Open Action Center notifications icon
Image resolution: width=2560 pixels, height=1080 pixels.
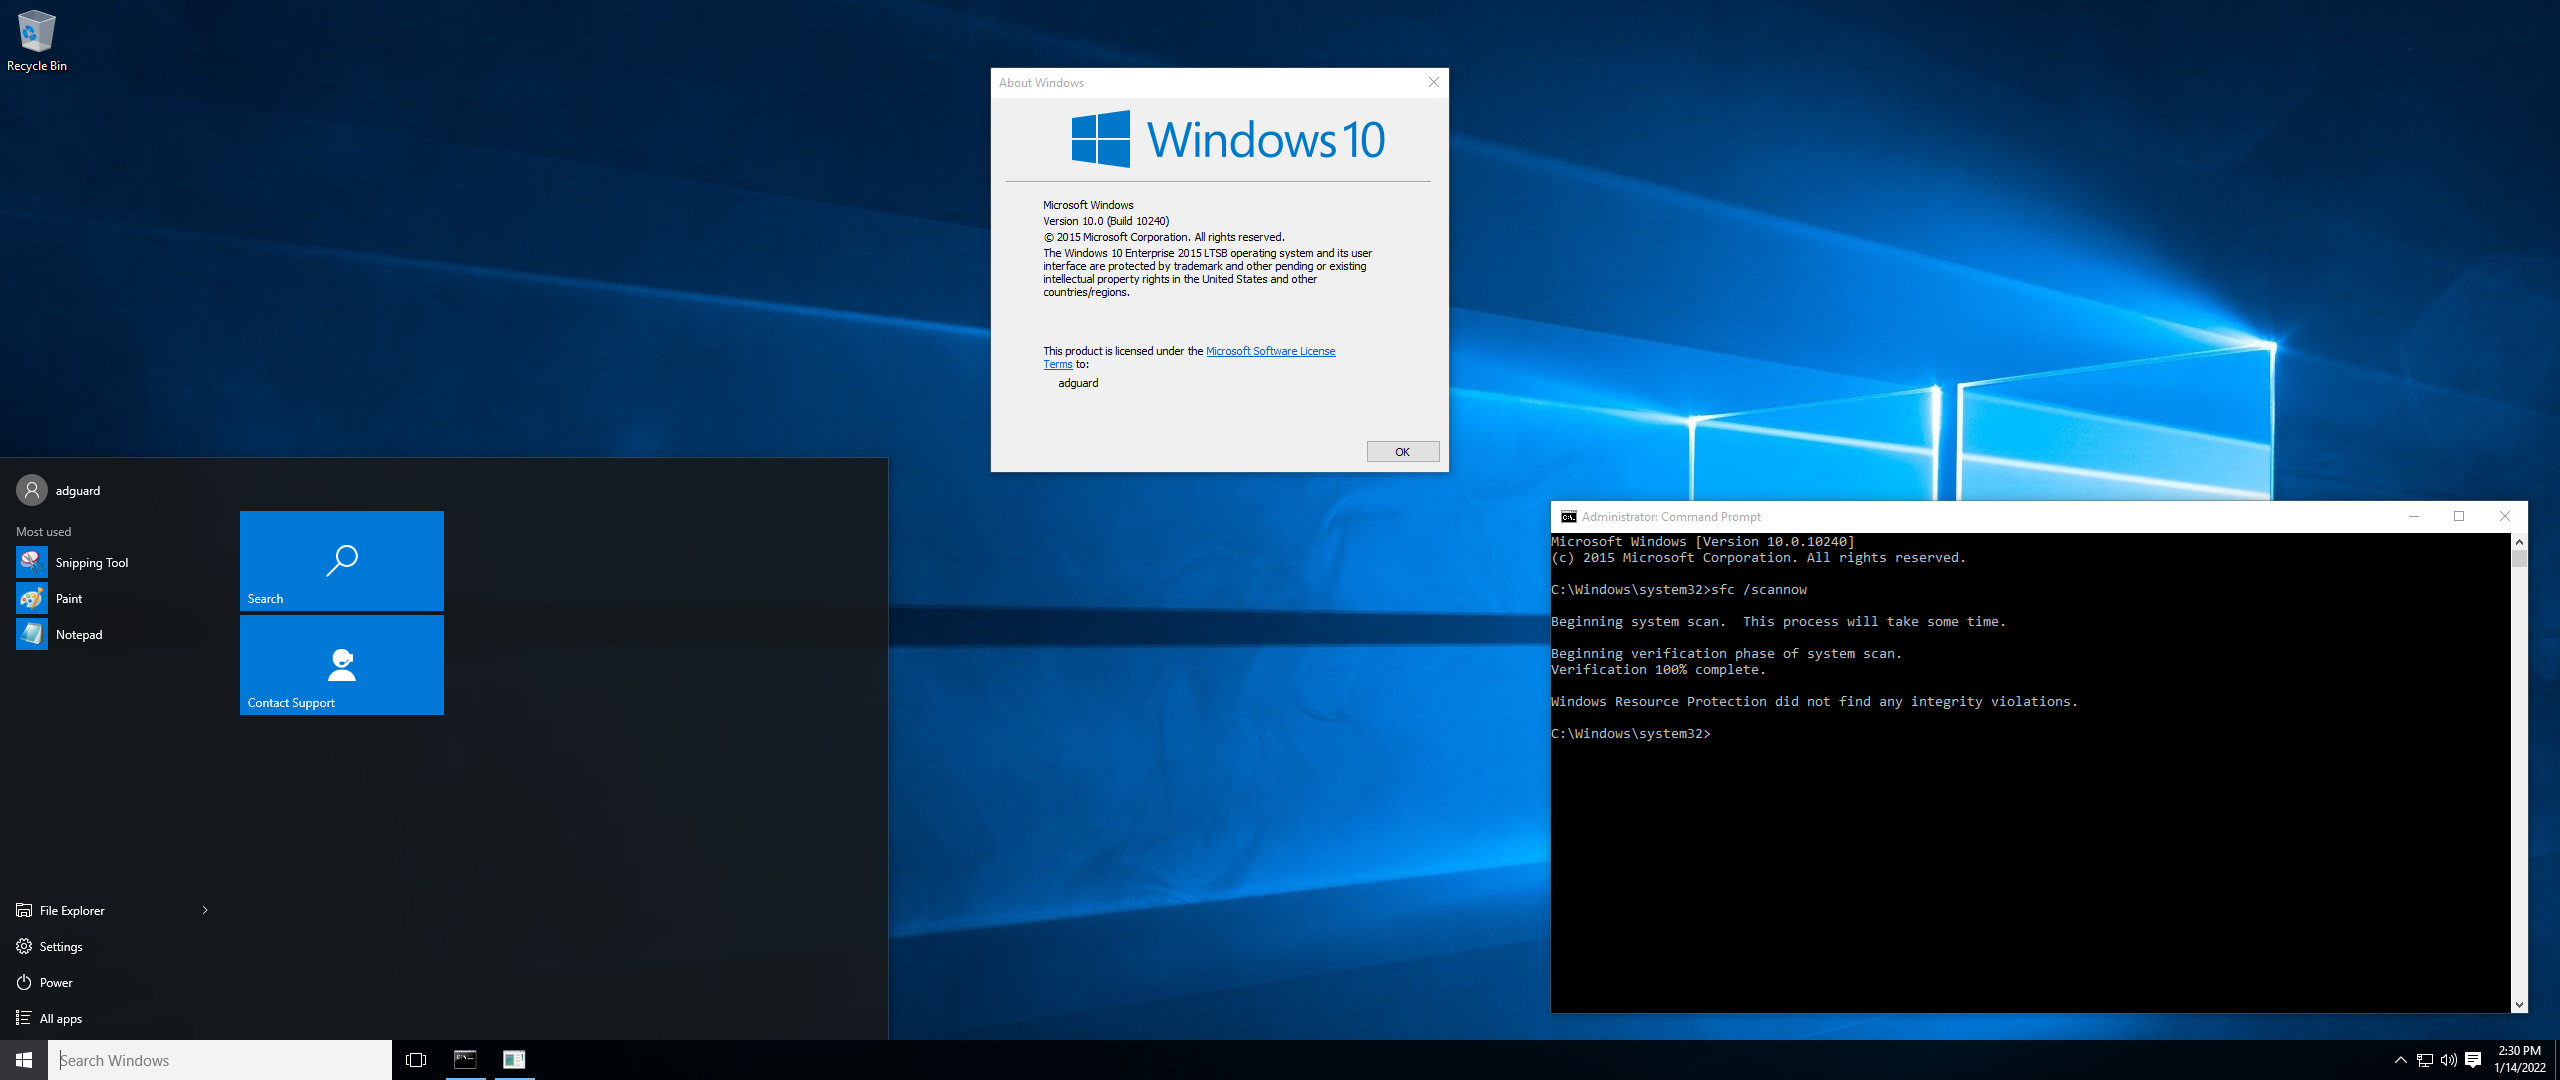[x=2473, y=1060]
